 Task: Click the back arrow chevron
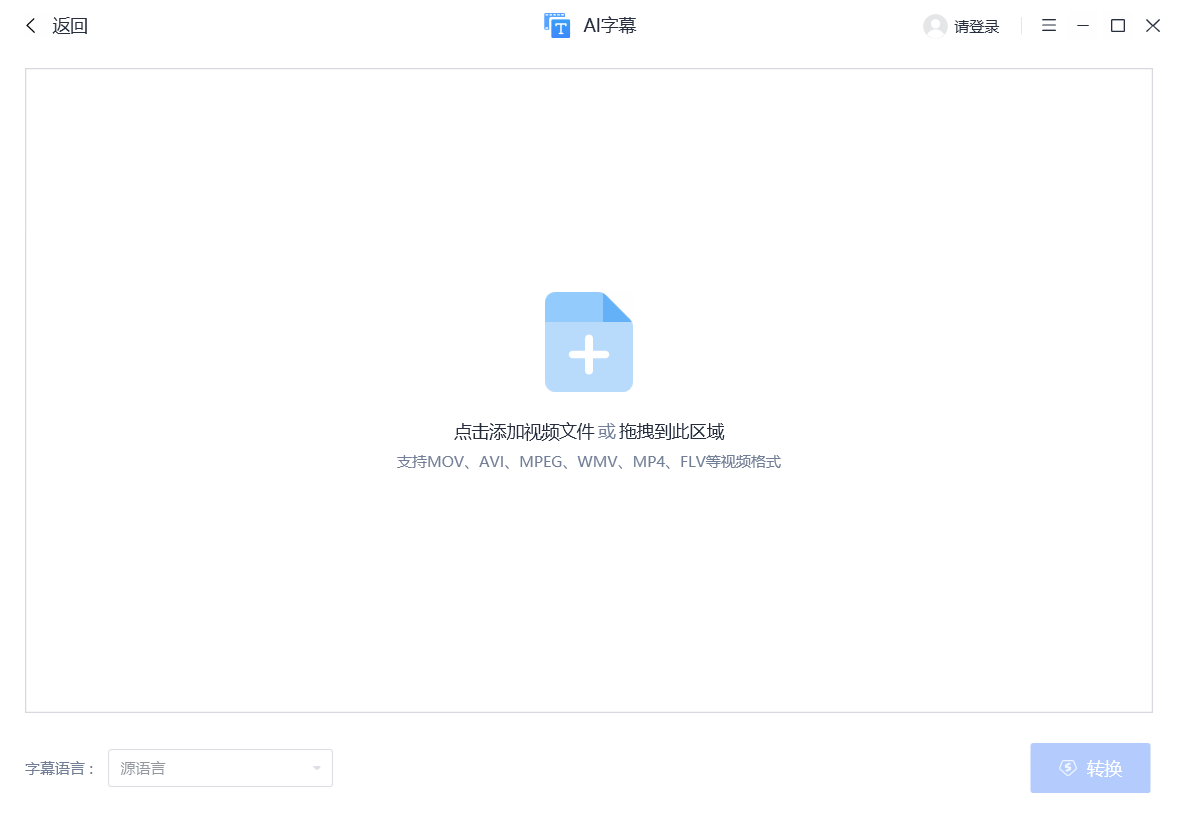(x=29, y=25)
